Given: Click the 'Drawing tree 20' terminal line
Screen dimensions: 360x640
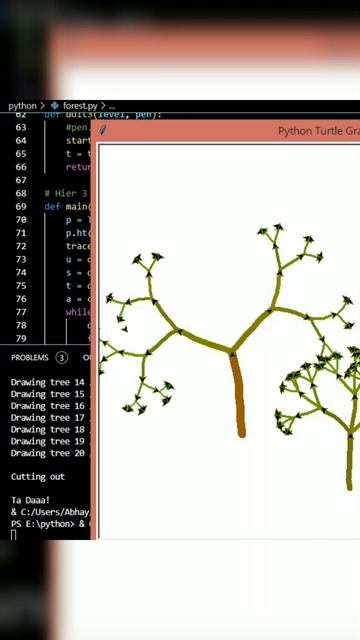Looking at the screenshot, I should (x=47, y=453).
